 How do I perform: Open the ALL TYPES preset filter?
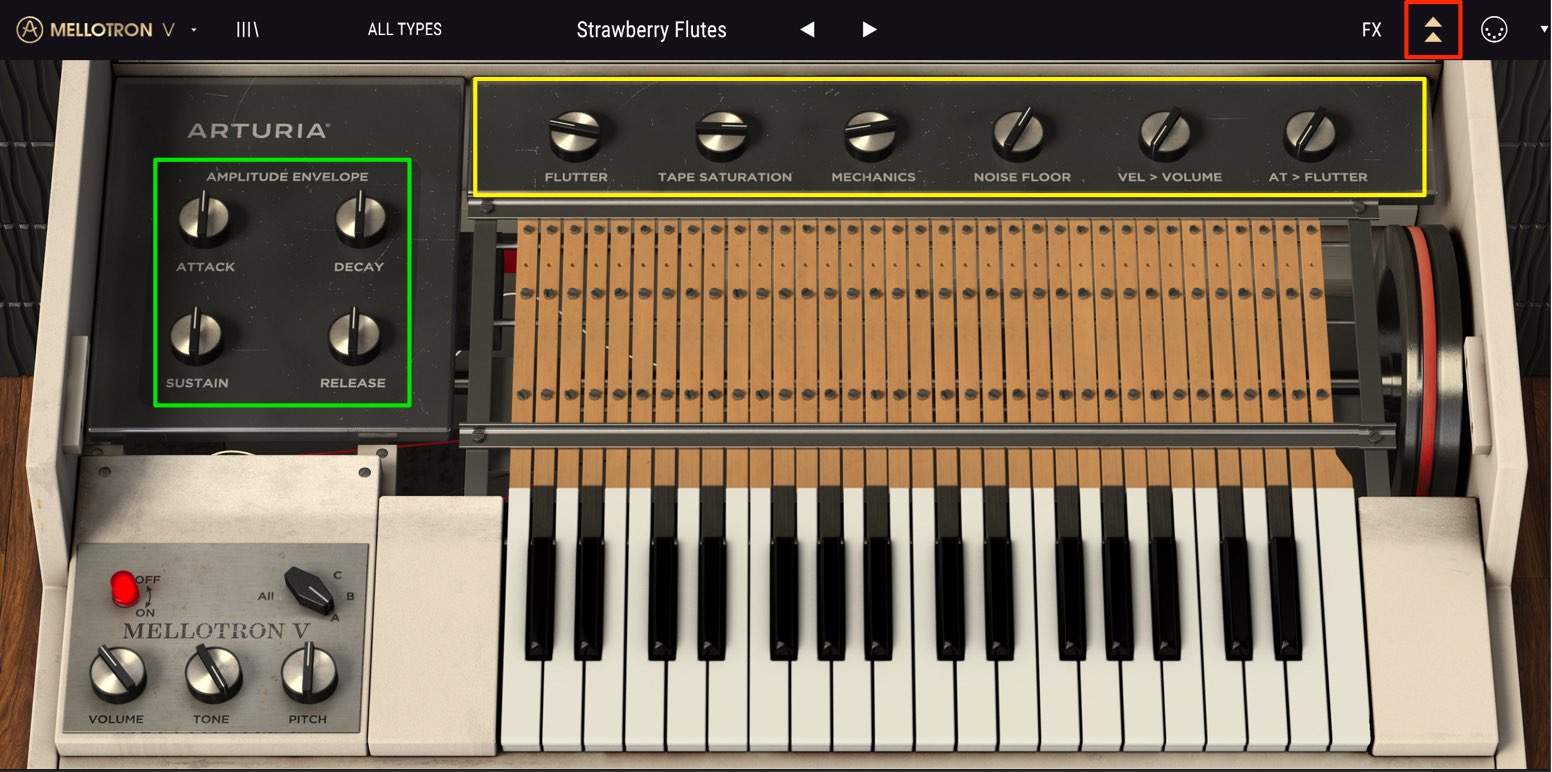coord(404,30)
